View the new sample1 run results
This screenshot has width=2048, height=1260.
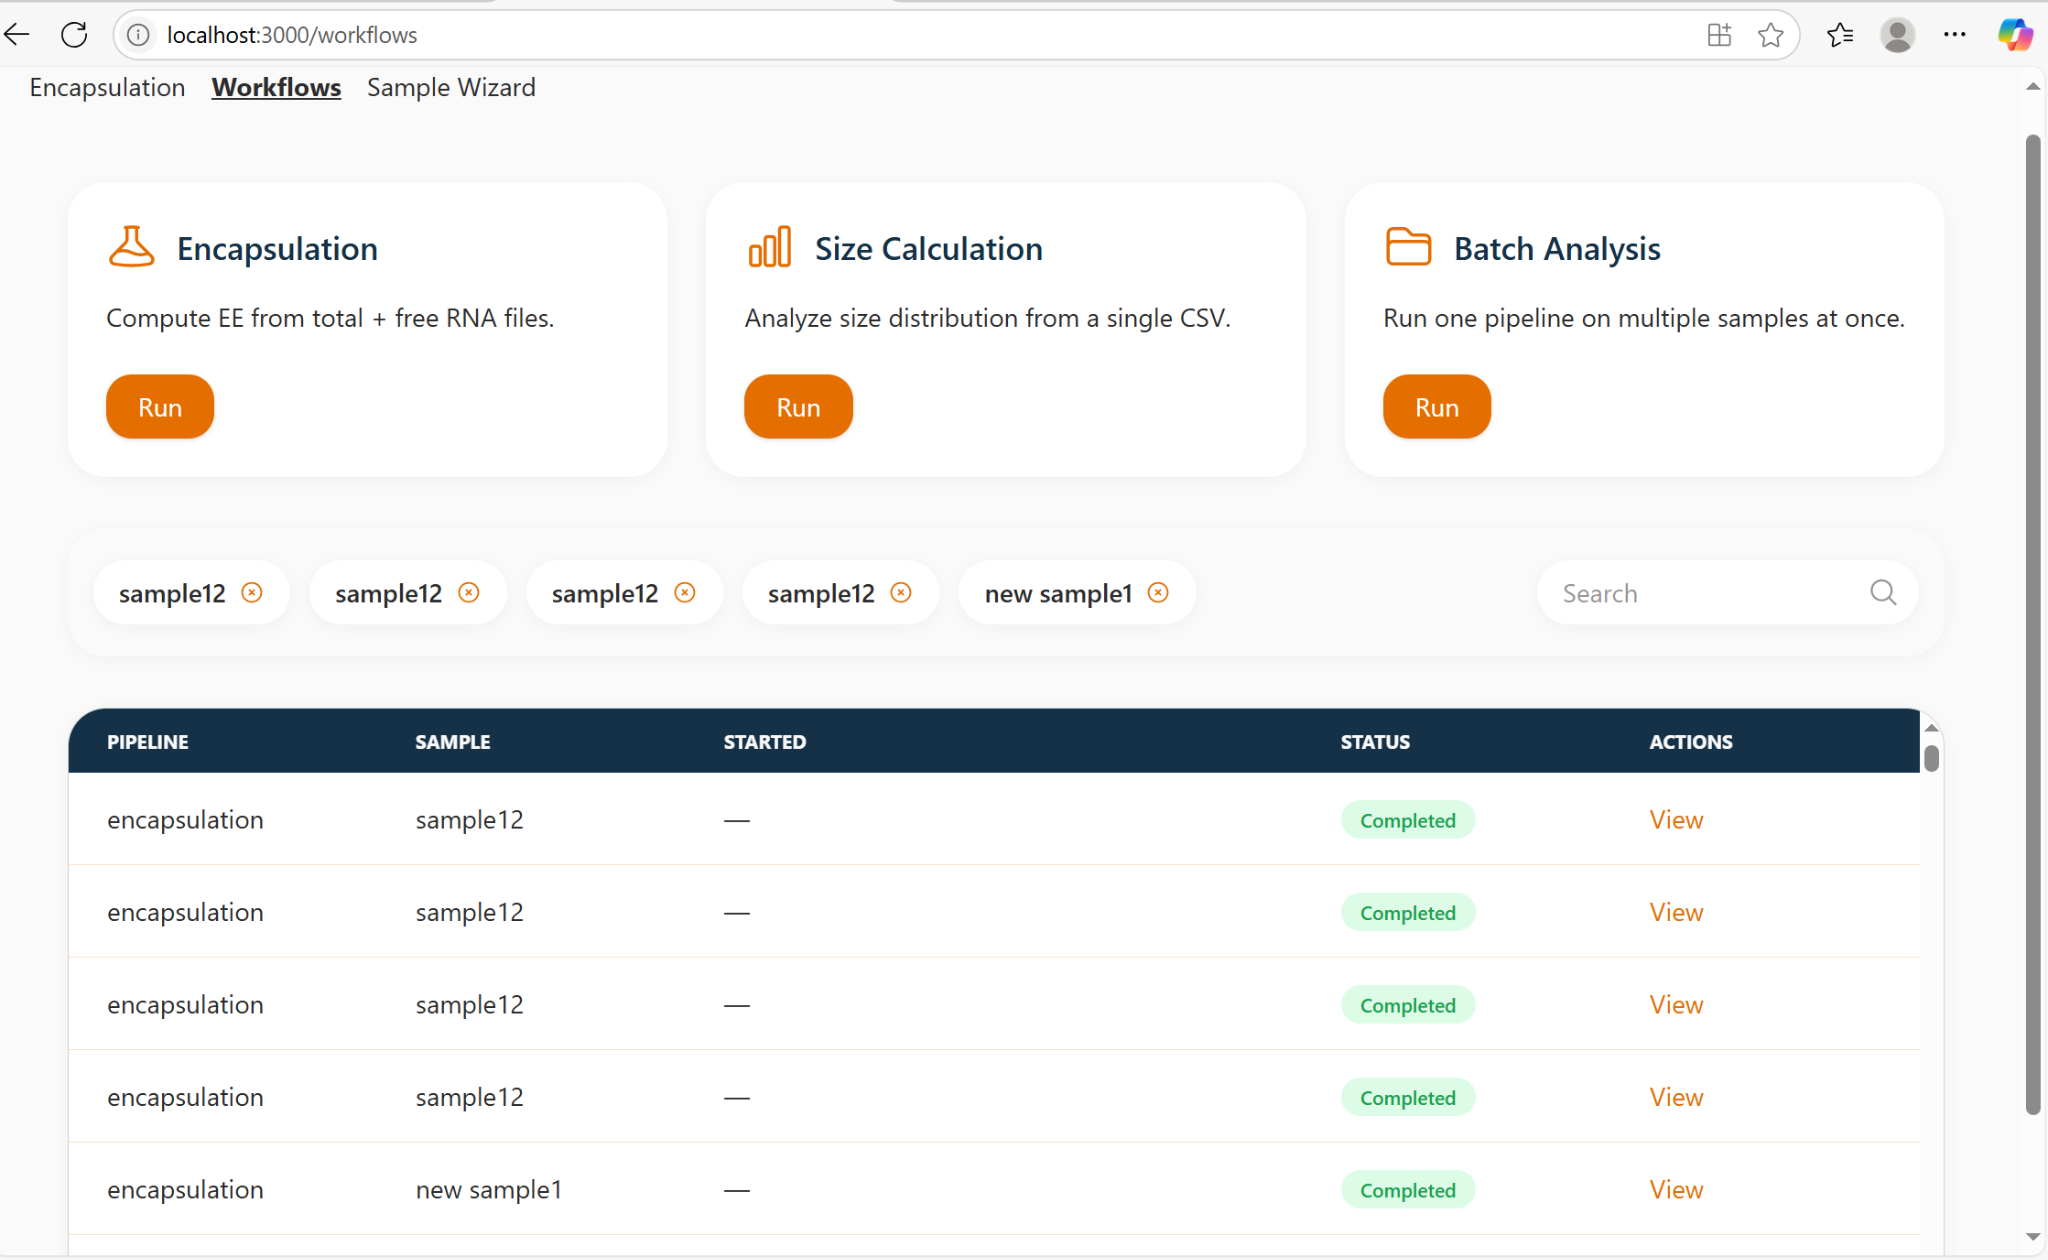pos(1675,1189)
